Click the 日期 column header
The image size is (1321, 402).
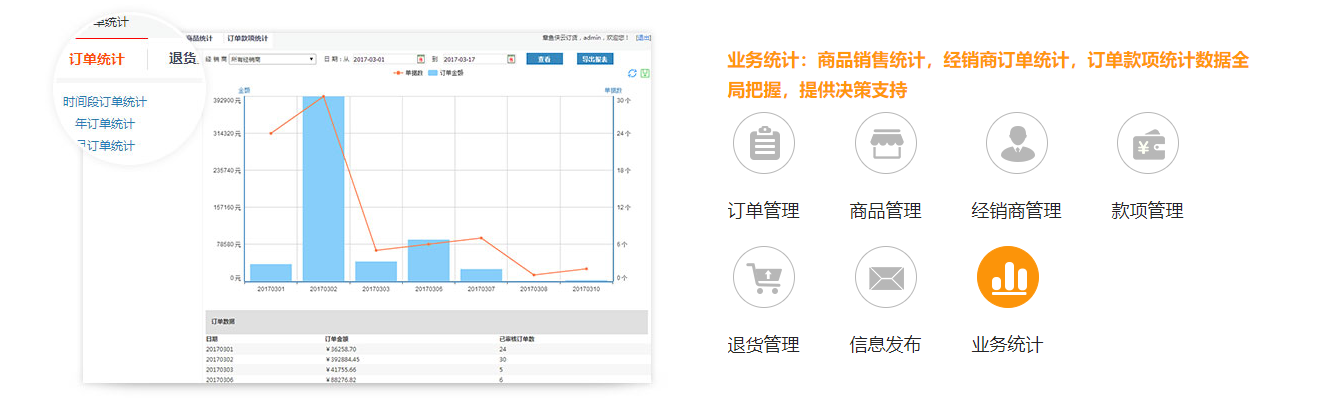point(212,339)
